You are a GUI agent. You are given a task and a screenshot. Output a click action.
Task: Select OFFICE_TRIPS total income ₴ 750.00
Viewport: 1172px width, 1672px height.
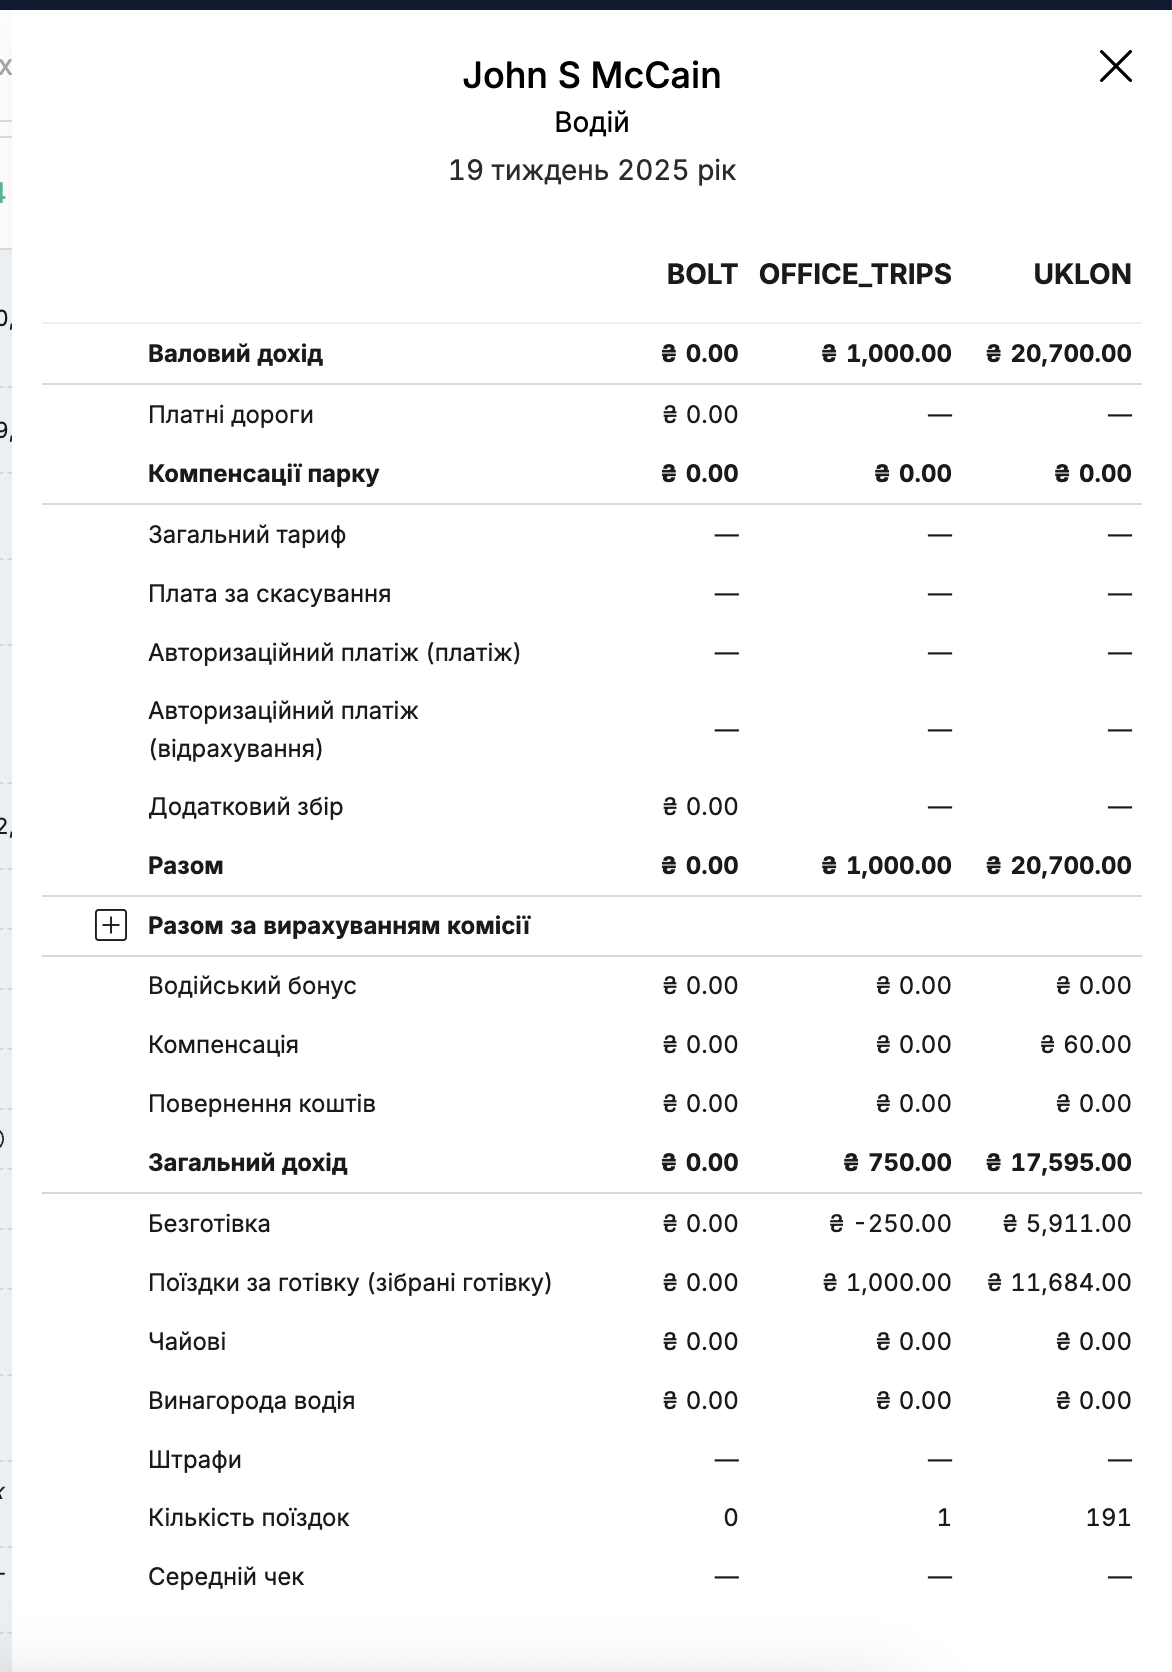click(x=898, y=1162)
